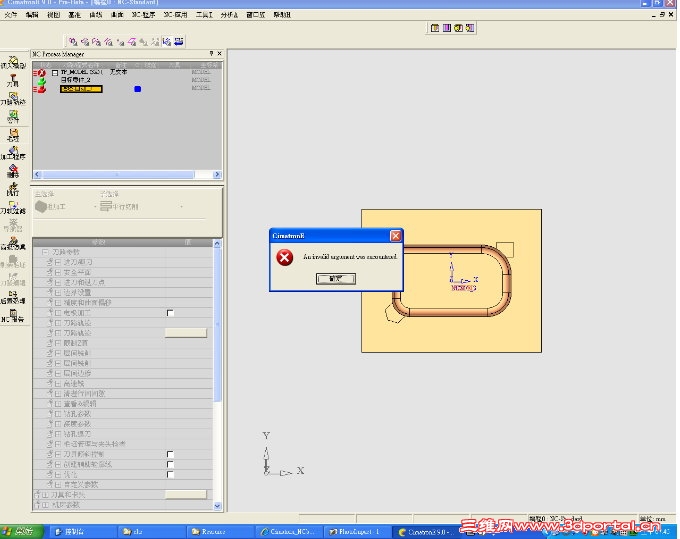Viewport: 680px width, 539px height.
Task: Click the red error icon in dialog
Action: tap(284, 258)
